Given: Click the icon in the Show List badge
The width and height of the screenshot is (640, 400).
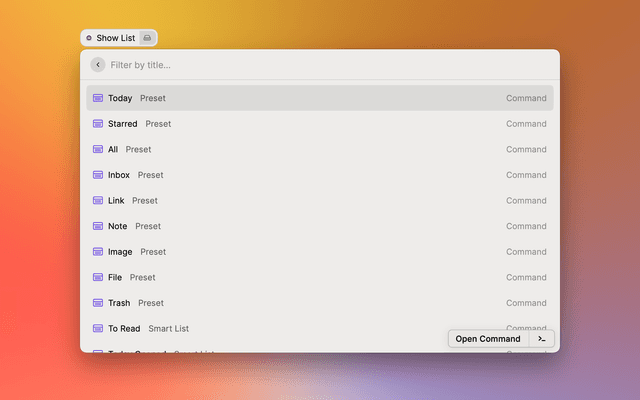Looking at the screenshot, I should tap(147, 38).
